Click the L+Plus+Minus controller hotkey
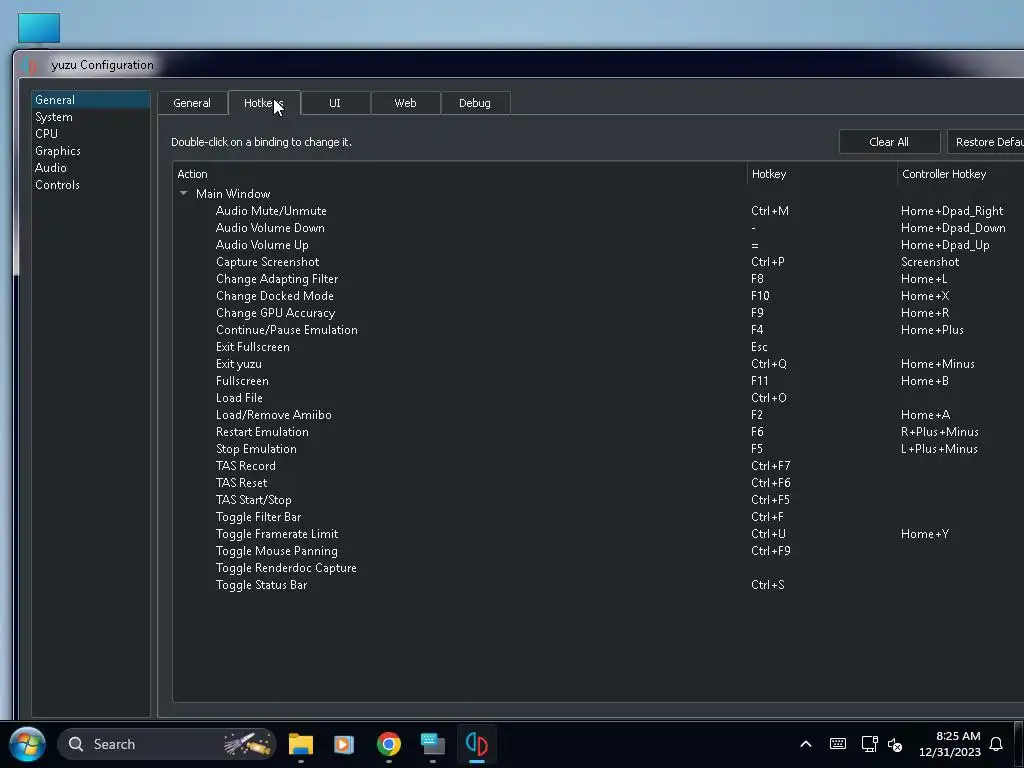Screen dimensions: 1024x768 [x=939, y=448]
